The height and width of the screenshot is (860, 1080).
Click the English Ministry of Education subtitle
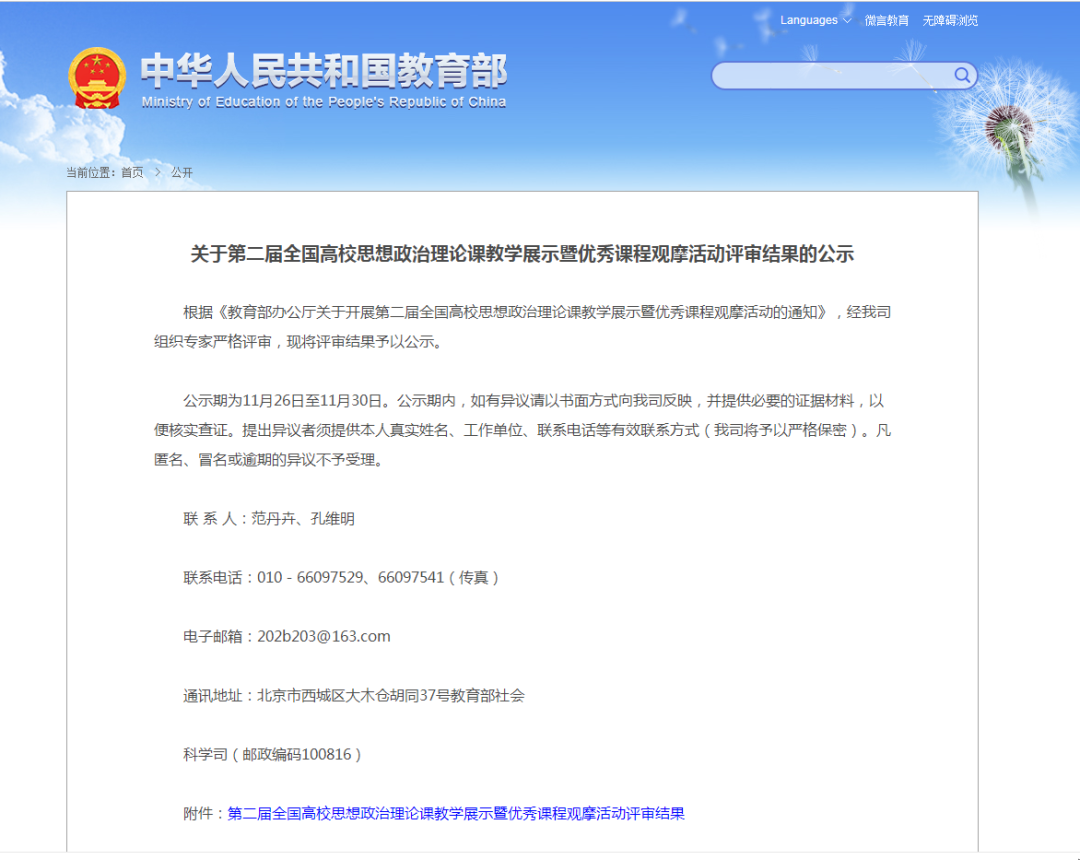323,102
